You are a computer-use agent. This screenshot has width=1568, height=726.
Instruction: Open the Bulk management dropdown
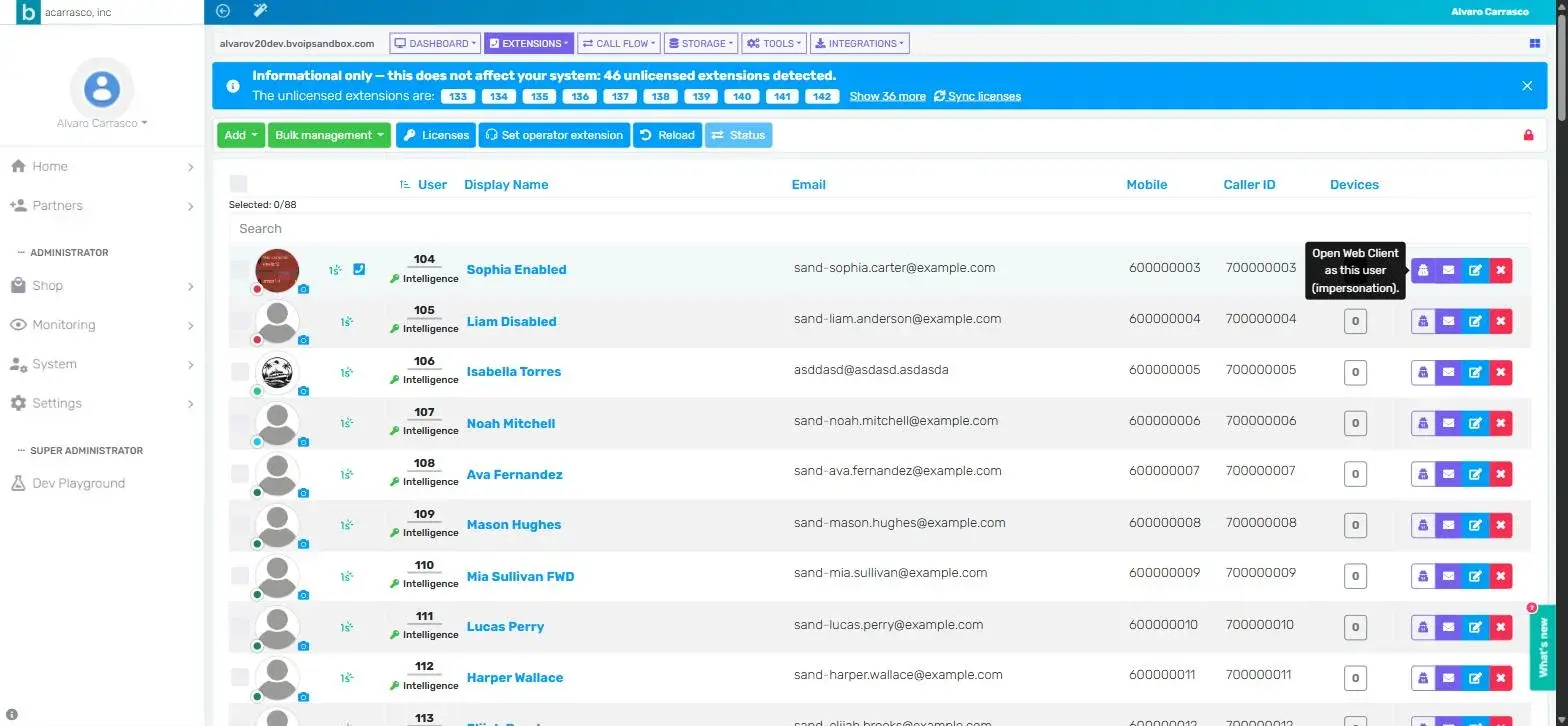(x=329, y=135)
